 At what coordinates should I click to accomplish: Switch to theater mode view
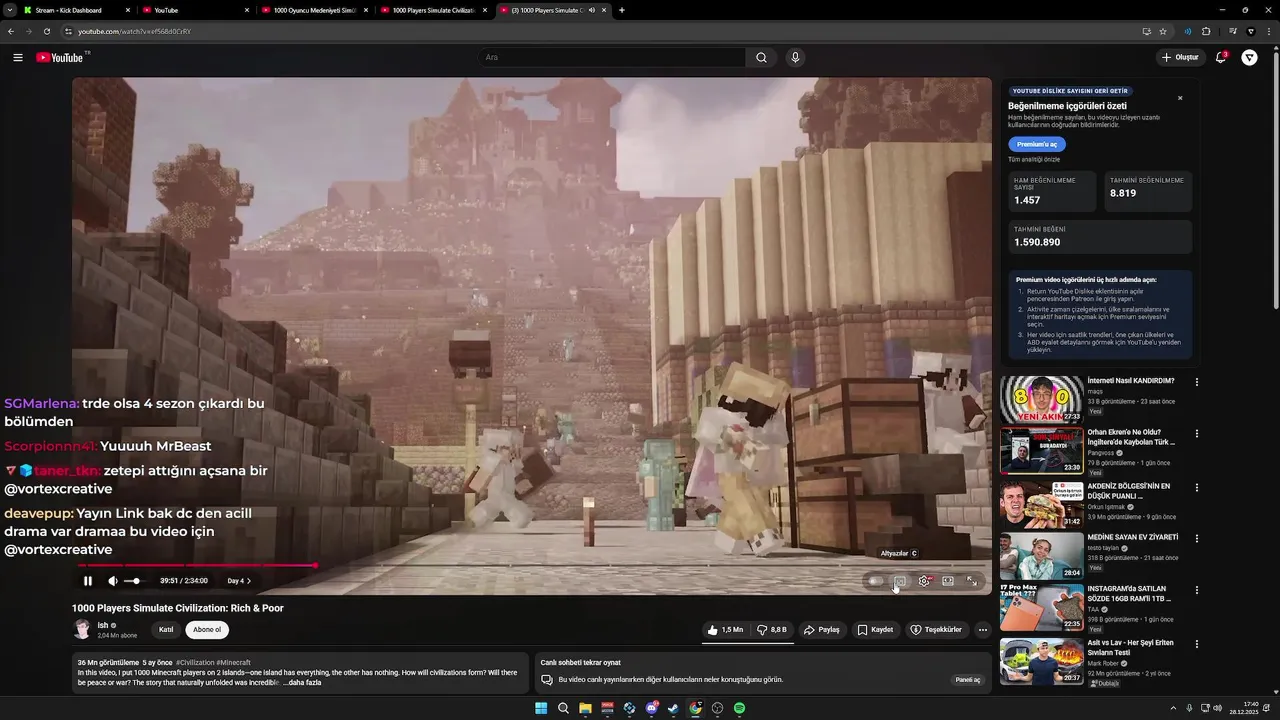click(948, 581)
